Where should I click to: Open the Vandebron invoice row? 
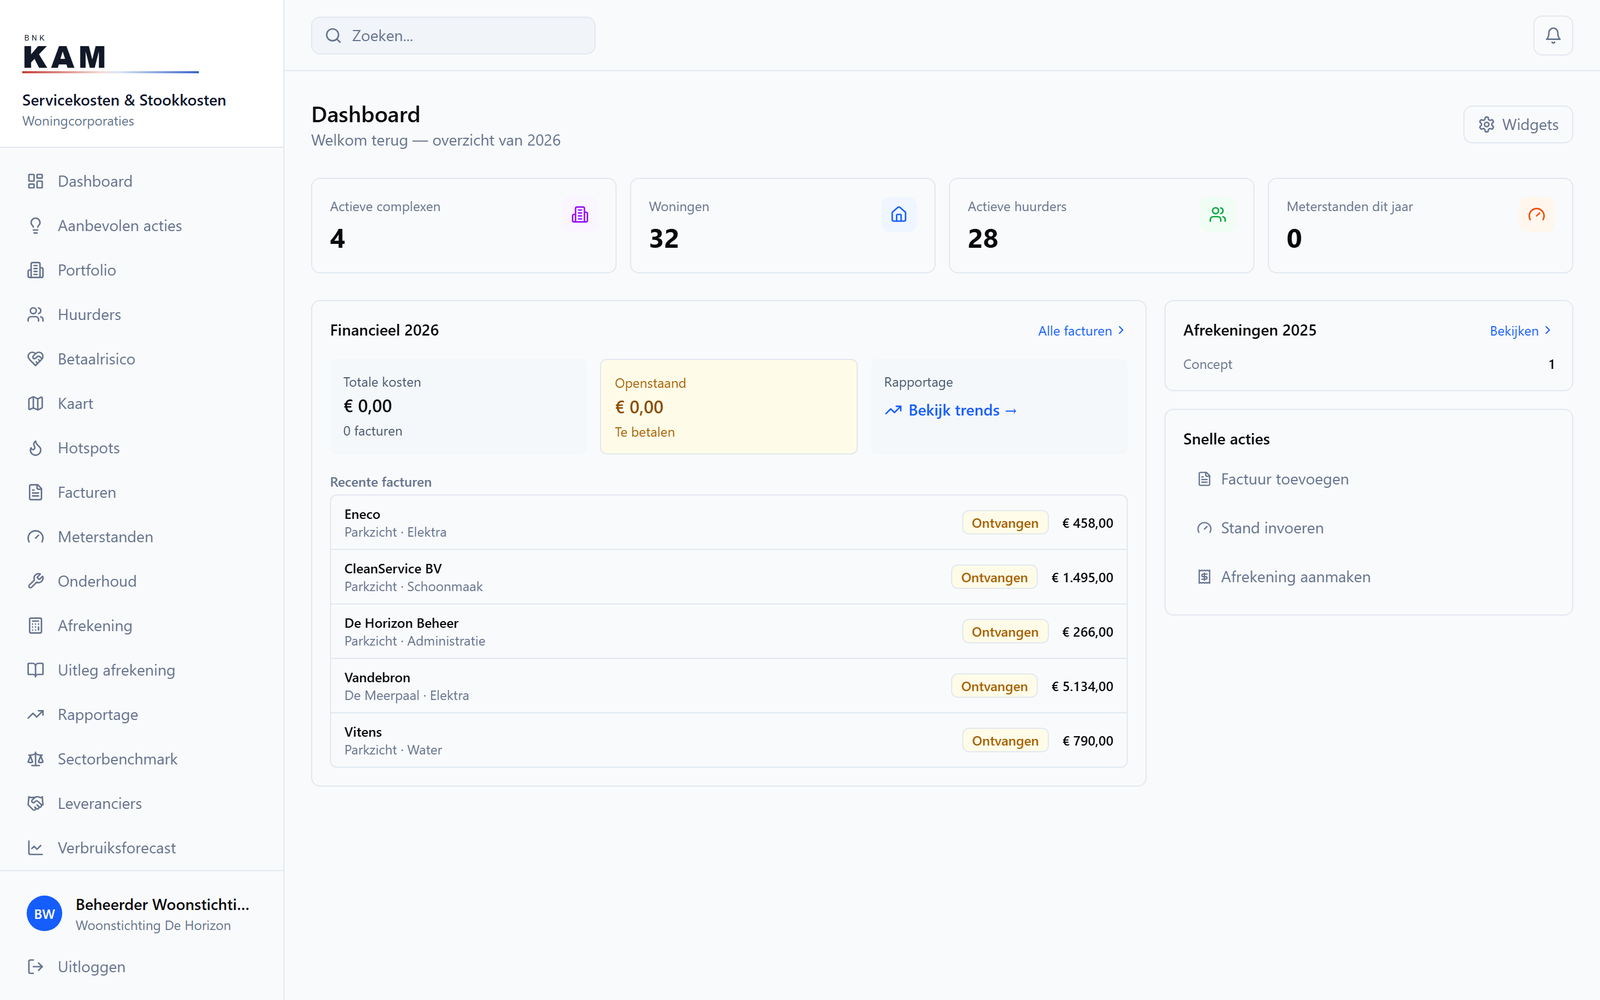[x=729, y=686]
